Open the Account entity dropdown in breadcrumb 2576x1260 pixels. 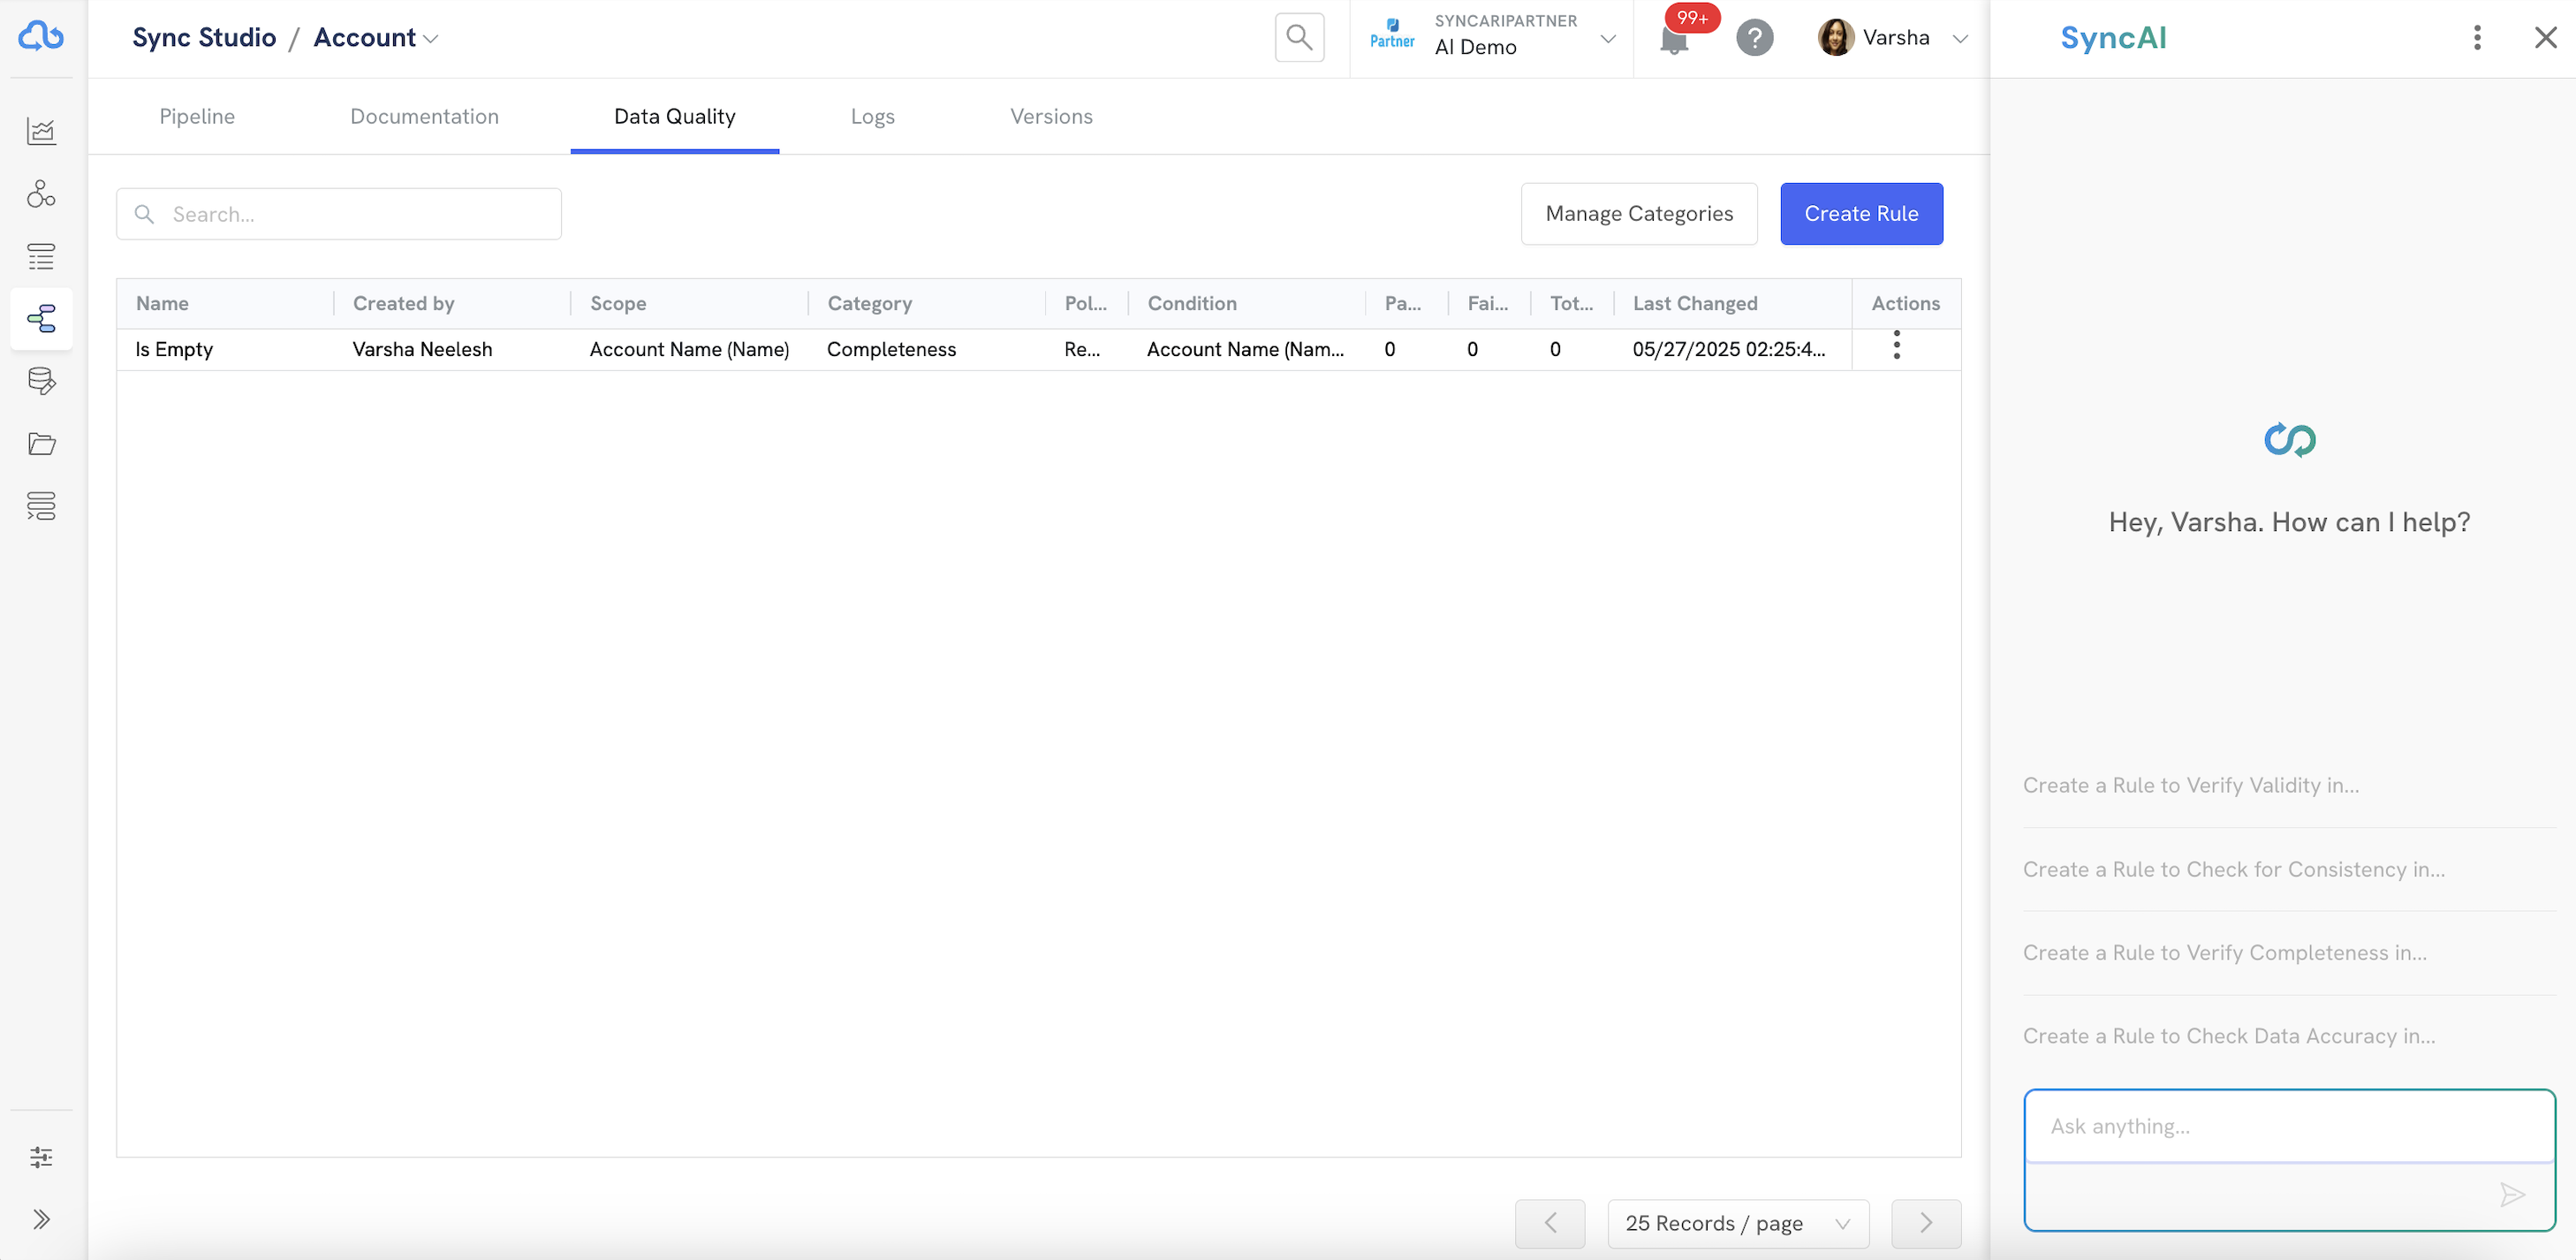coord(375,38)
